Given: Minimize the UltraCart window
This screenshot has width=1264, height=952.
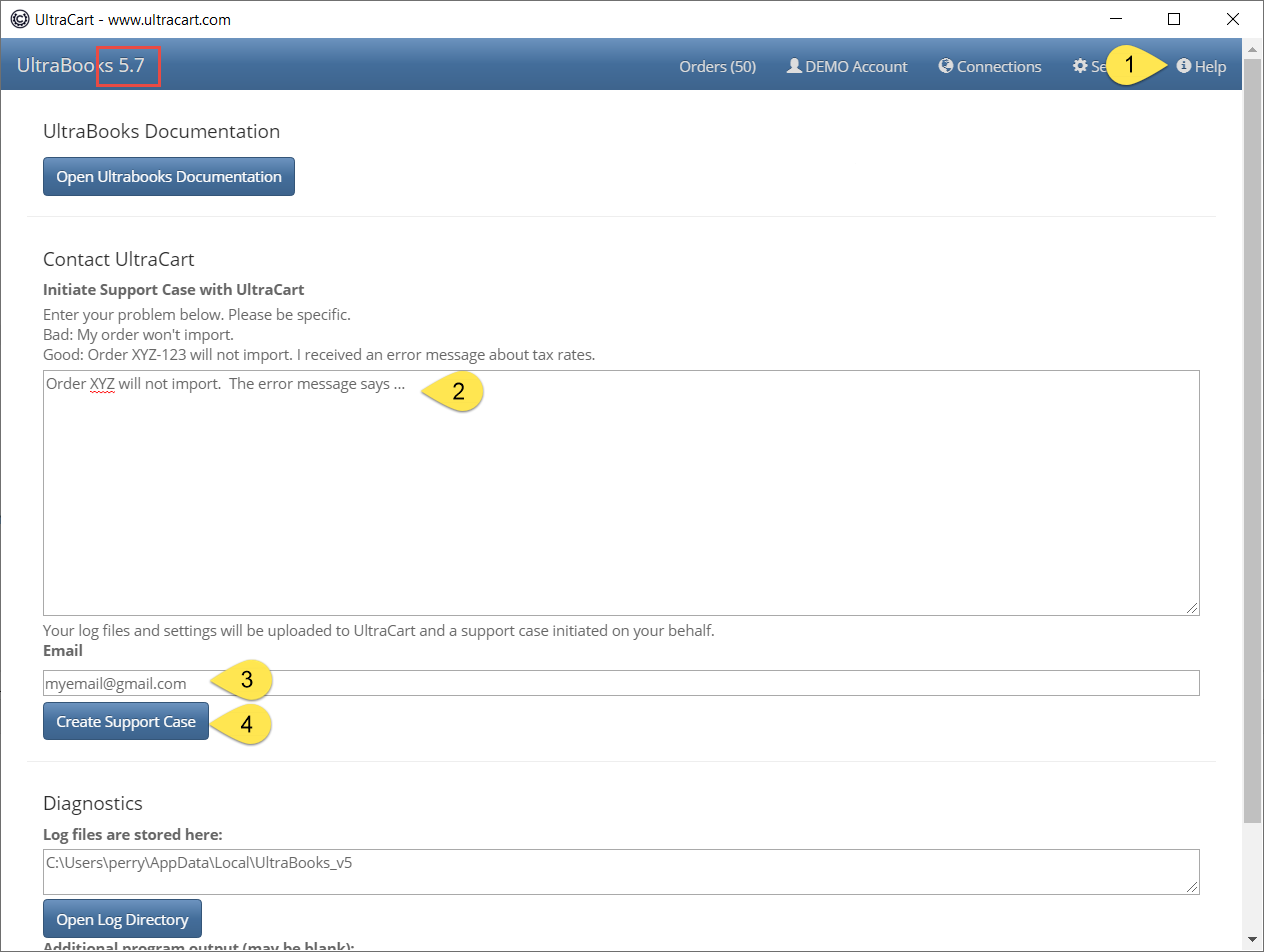Looking at the screenshot, I should pos(1115,19).
